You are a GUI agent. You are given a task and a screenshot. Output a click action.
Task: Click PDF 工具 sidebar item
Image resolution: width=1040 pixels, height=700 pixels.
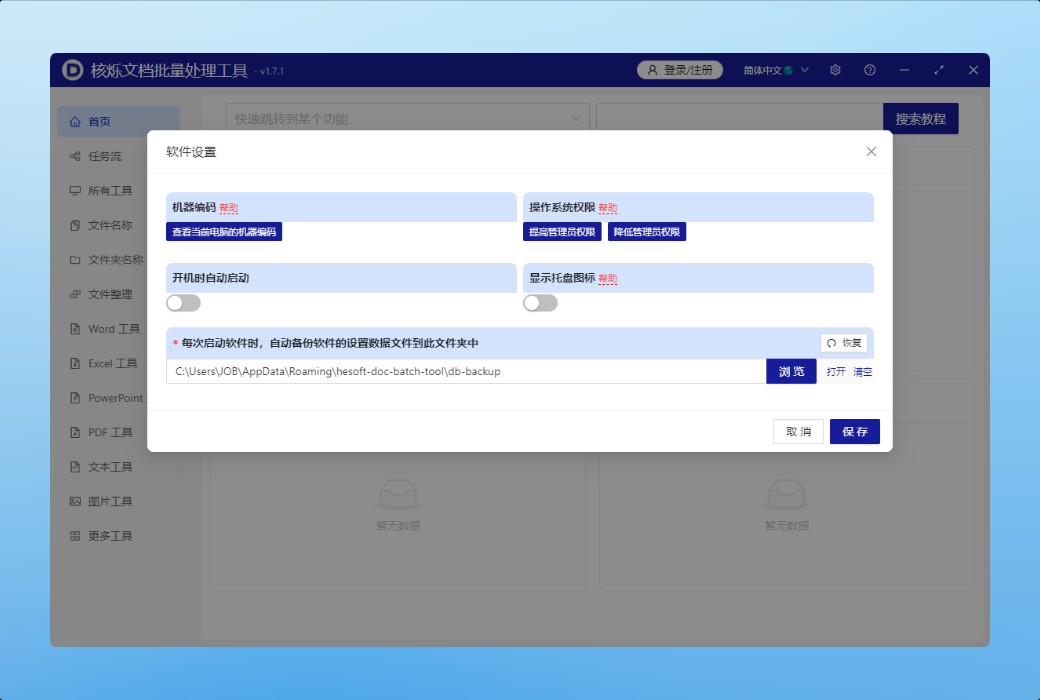click(110, 433)
